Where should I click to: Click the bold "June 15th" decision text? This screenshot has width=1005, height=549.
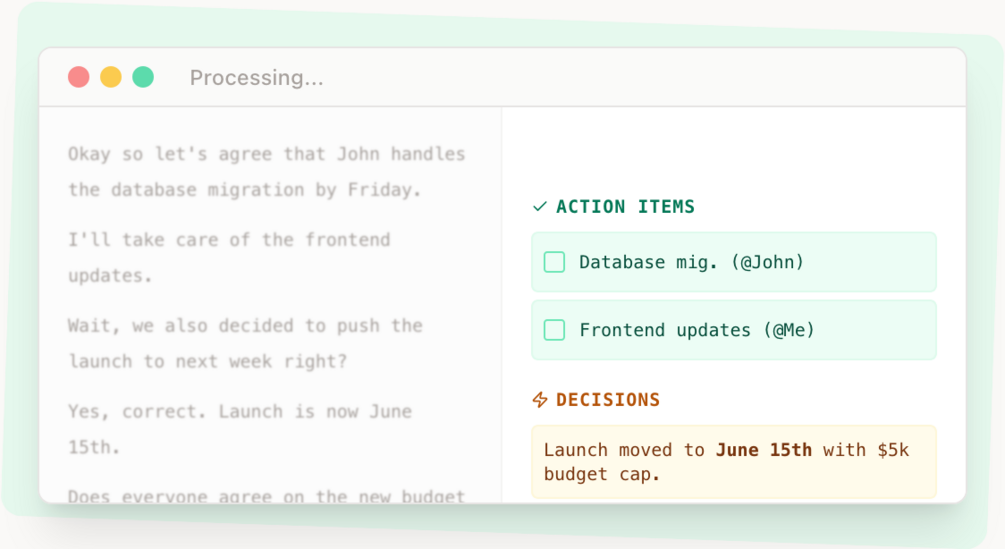click(x=763, y=450)
